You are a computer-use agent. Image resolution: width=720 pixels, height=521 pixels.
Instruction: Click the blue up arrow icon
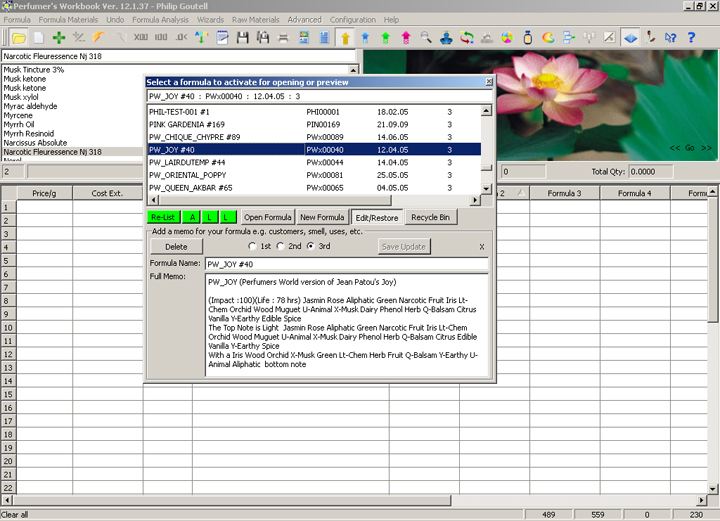pos(365,38)
